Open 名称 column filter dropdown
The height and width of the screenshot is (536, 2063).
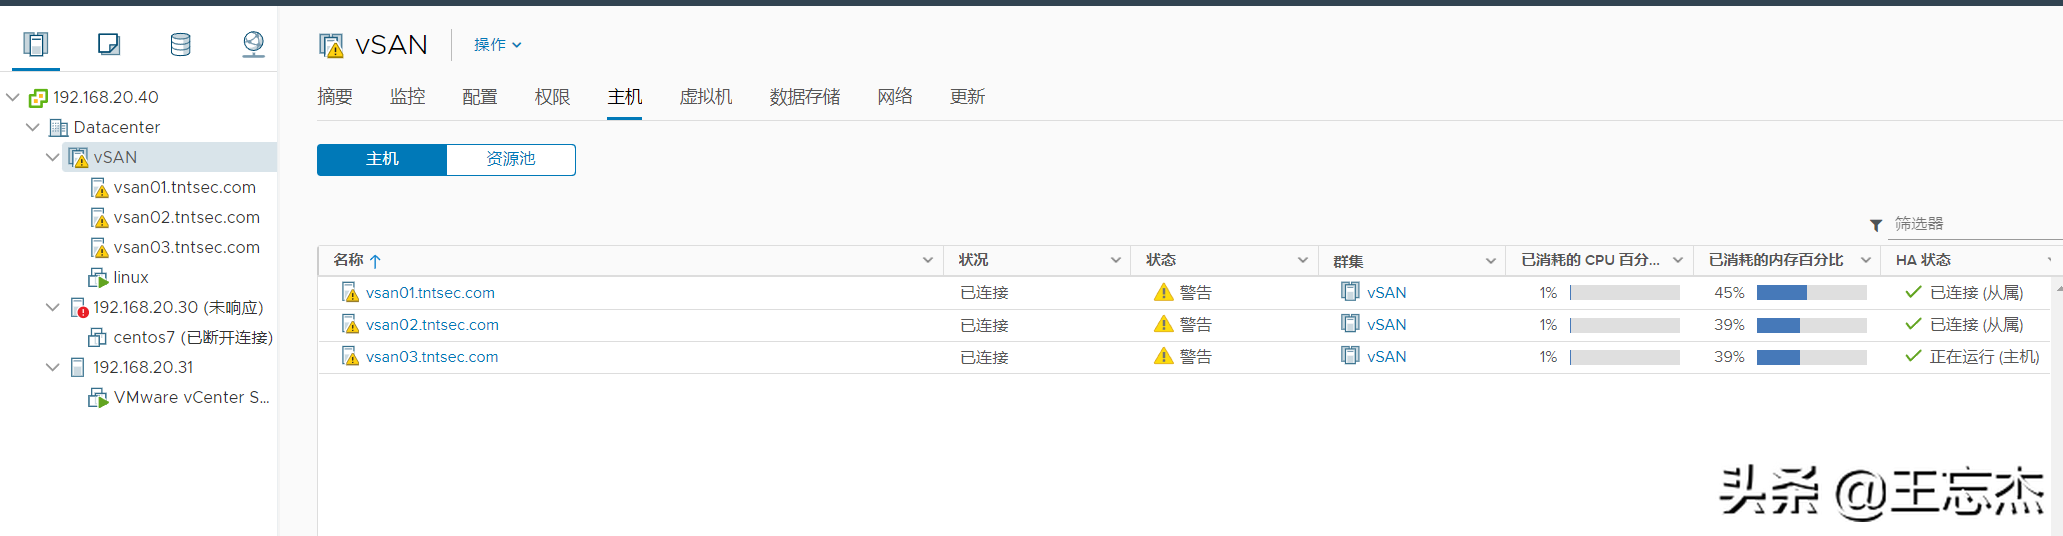click(927, 260)
